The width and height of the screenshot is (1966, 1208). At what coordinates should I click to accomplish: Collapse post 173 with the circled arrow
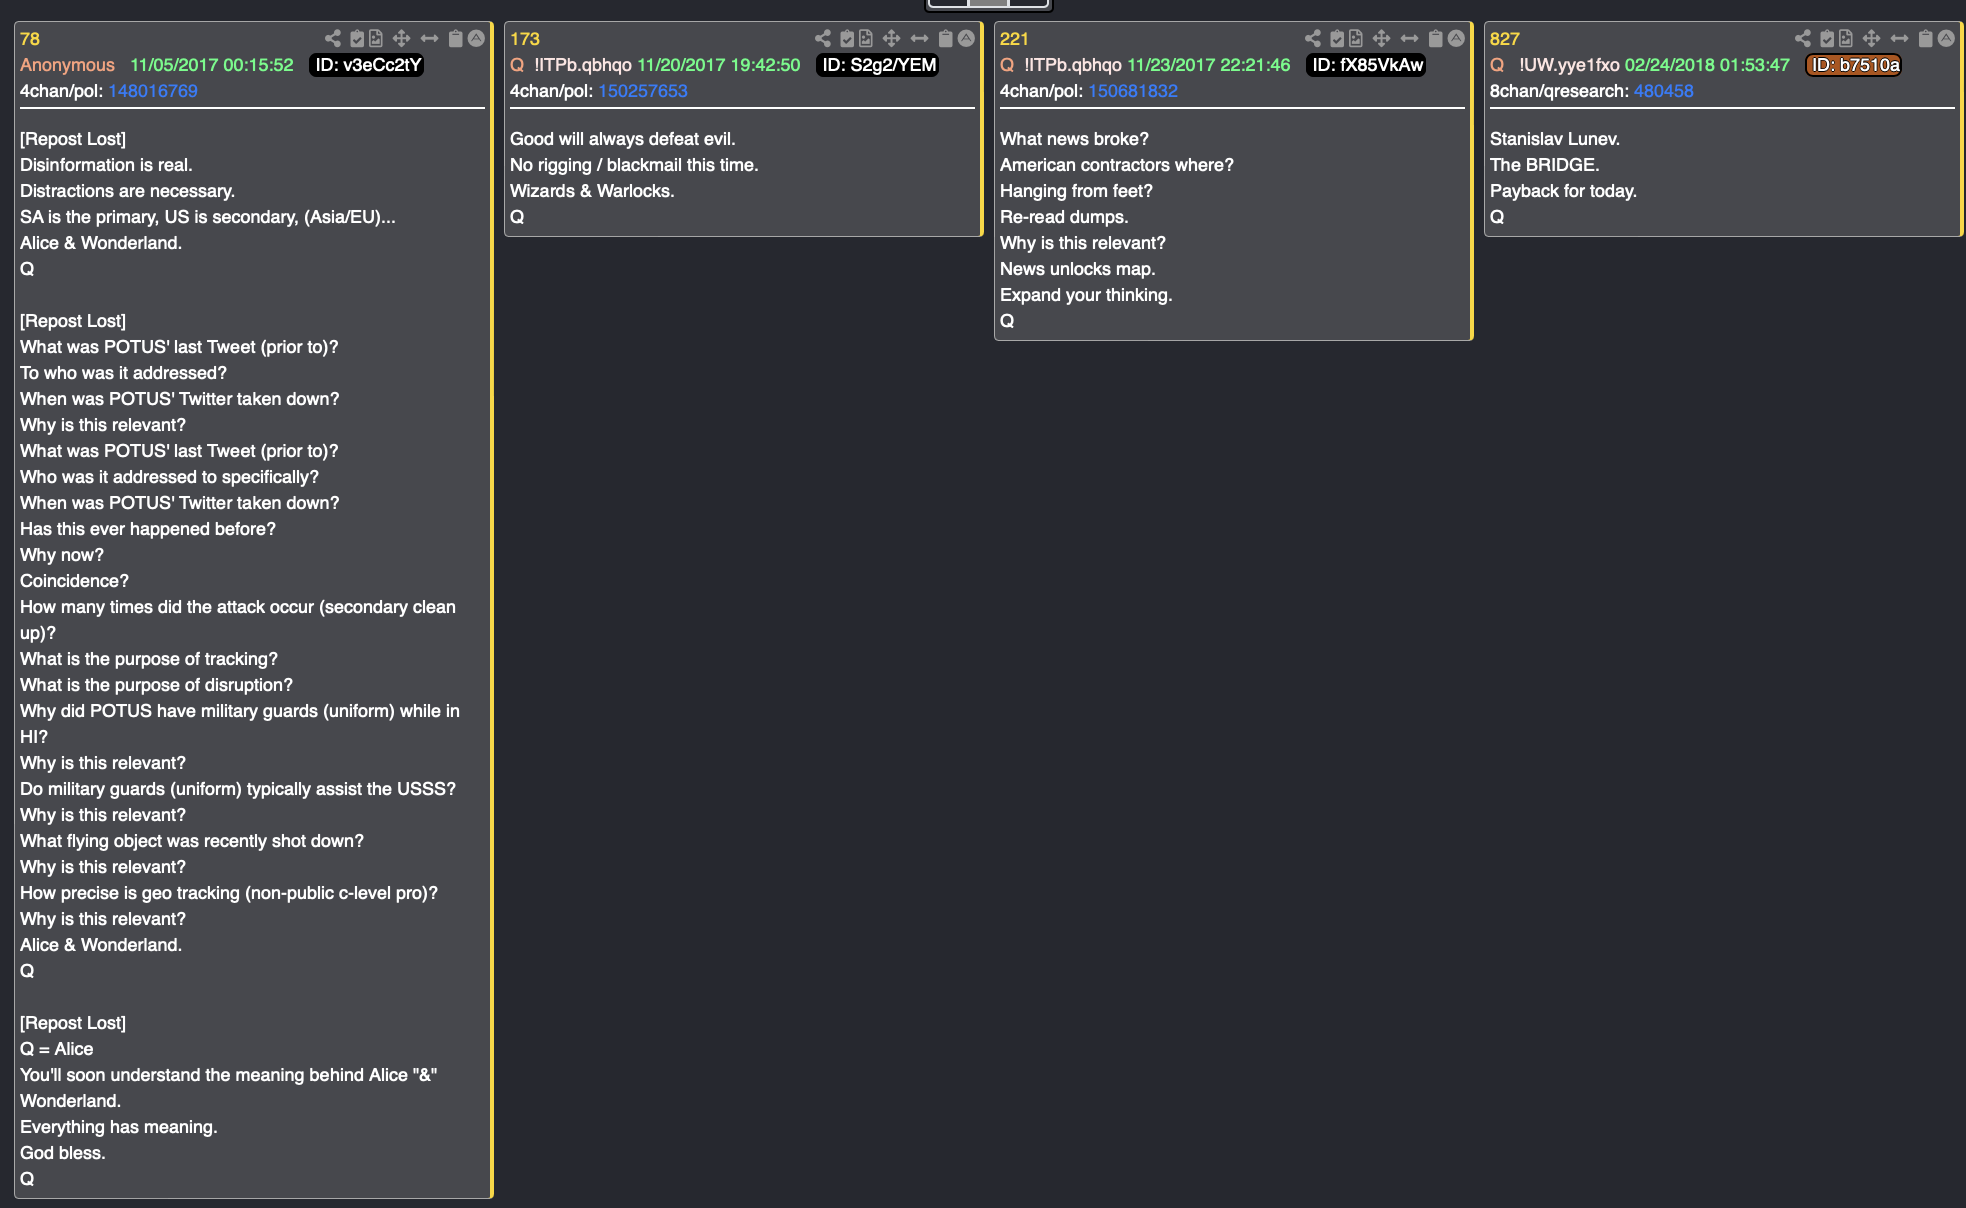pos(967,39)
